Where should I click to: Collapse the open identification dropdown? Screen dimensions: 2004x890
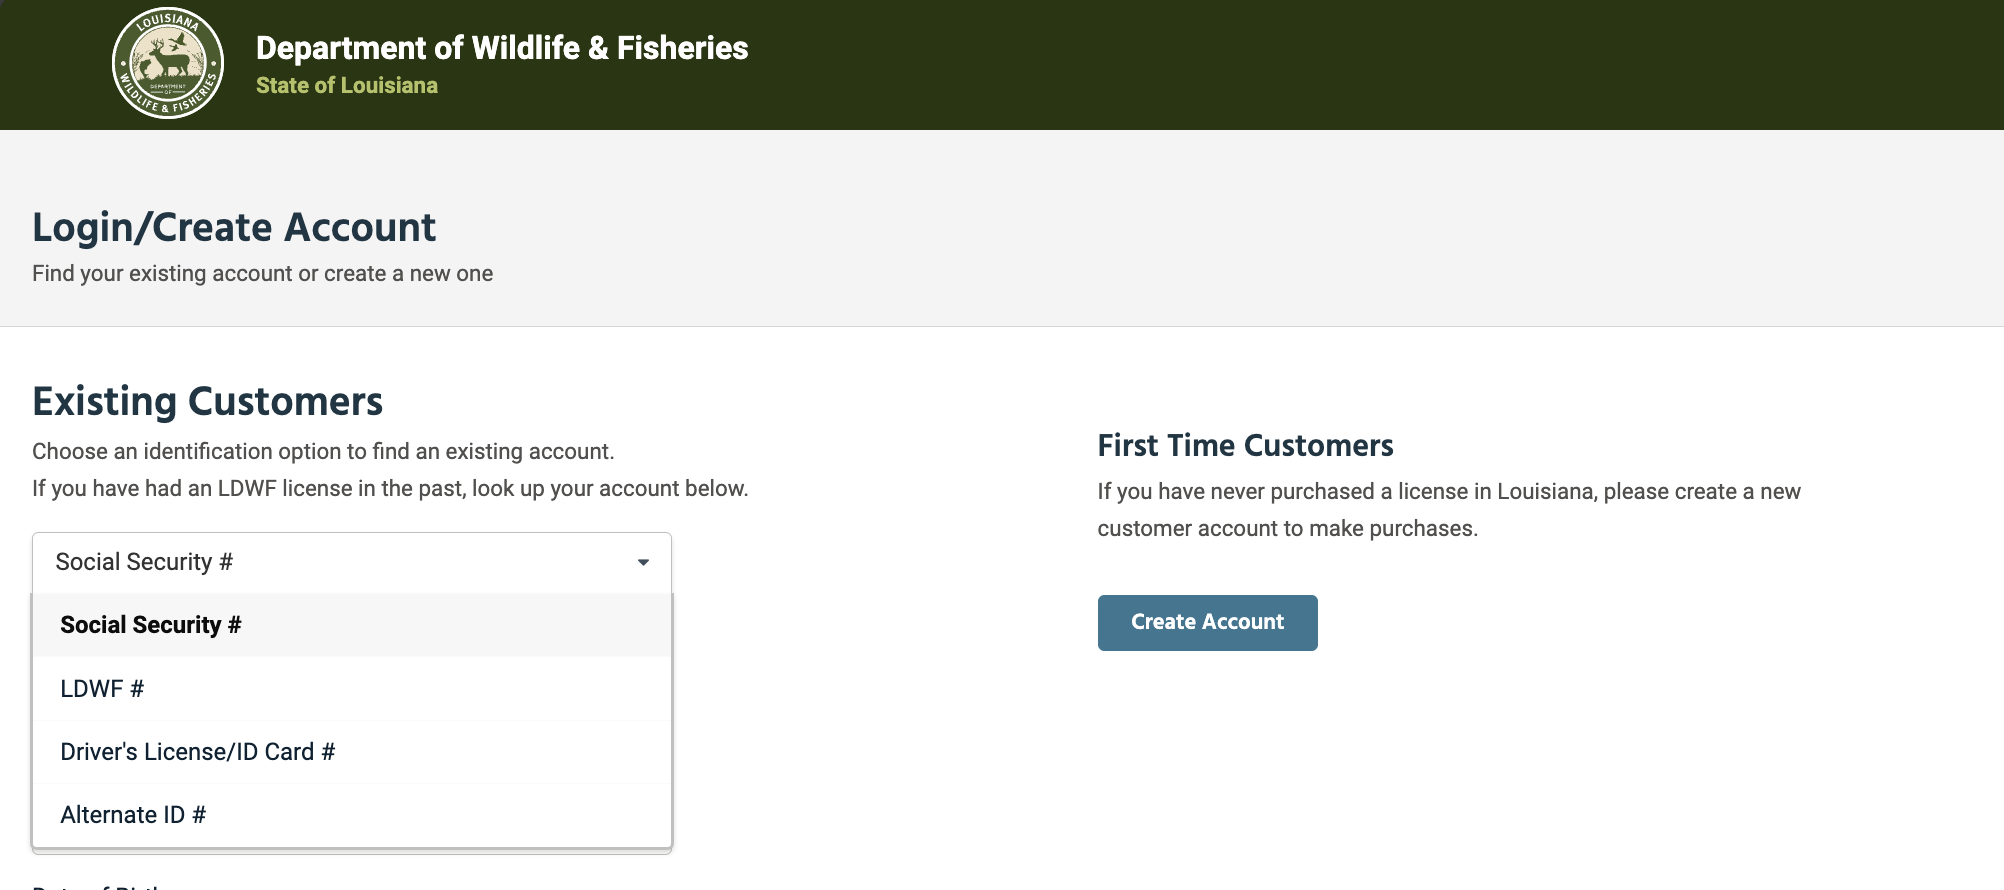point(643,562)
